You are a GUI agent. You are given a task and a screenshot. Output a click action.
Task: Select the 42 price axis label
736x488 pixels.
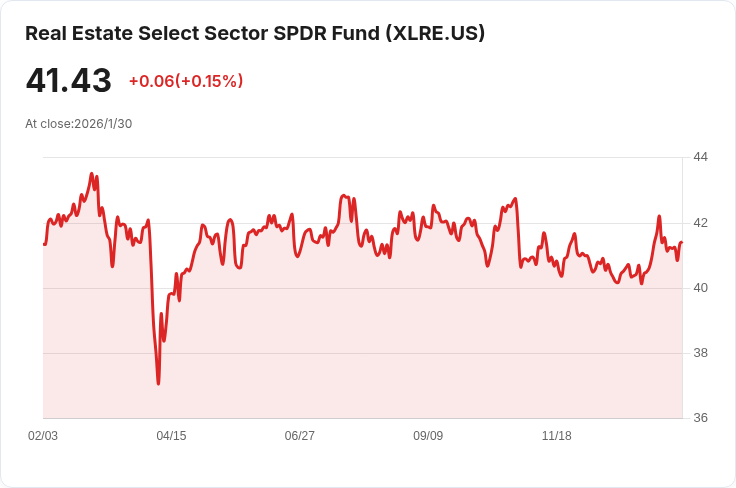700,222
